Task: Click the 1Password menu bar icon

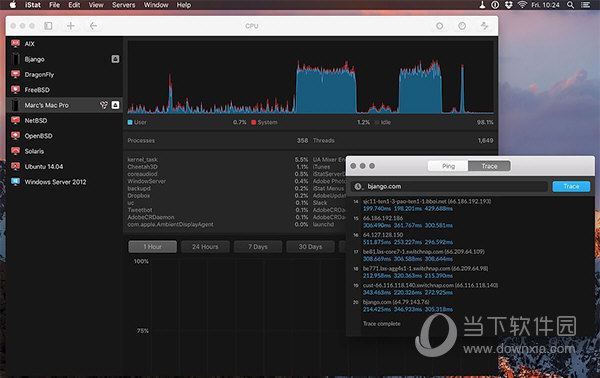Action: pos(495,5)
